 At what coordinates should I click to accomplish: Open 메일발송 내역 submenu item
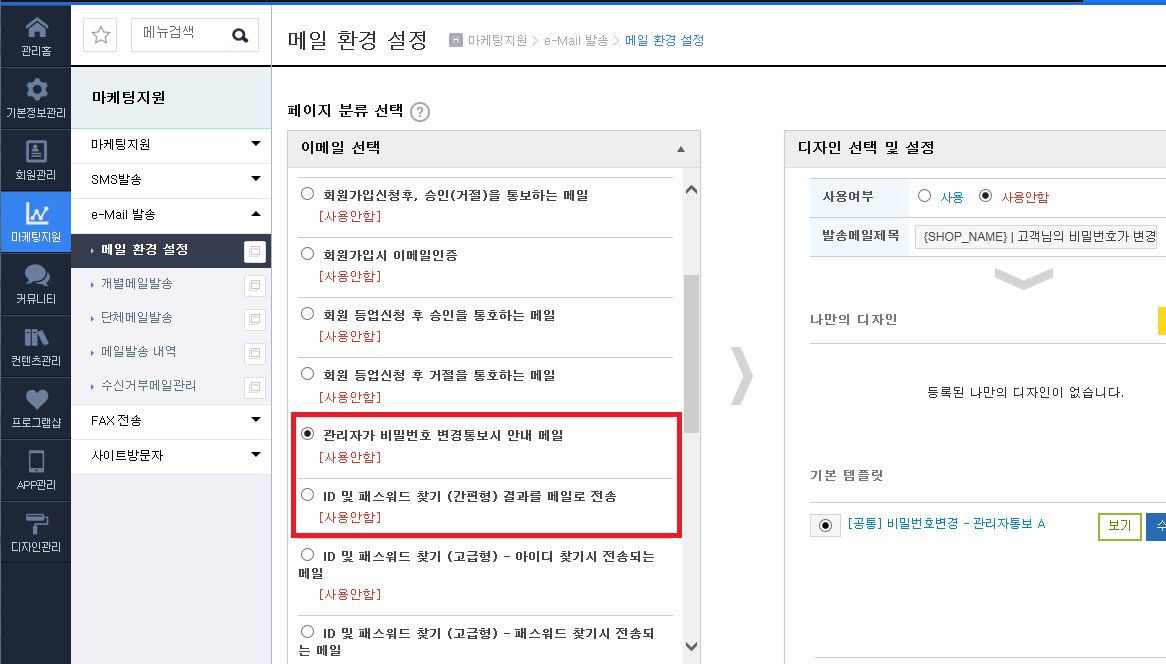click(x=138, y=351)
